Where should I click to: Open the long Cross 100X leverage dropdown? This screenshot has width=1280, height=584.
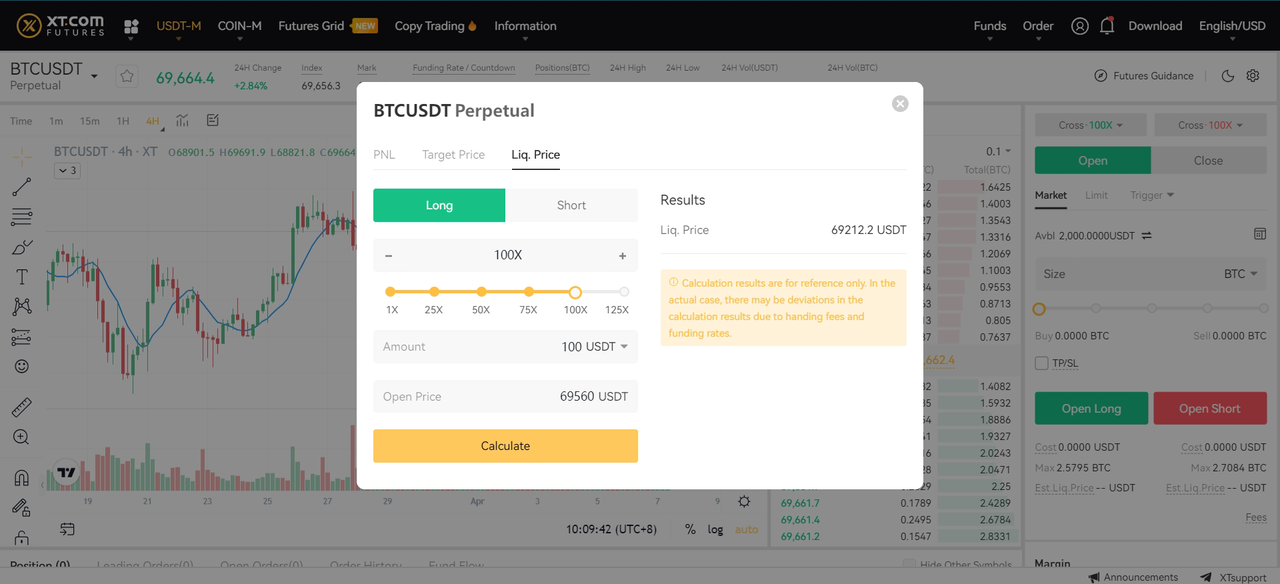[1091, 125]
